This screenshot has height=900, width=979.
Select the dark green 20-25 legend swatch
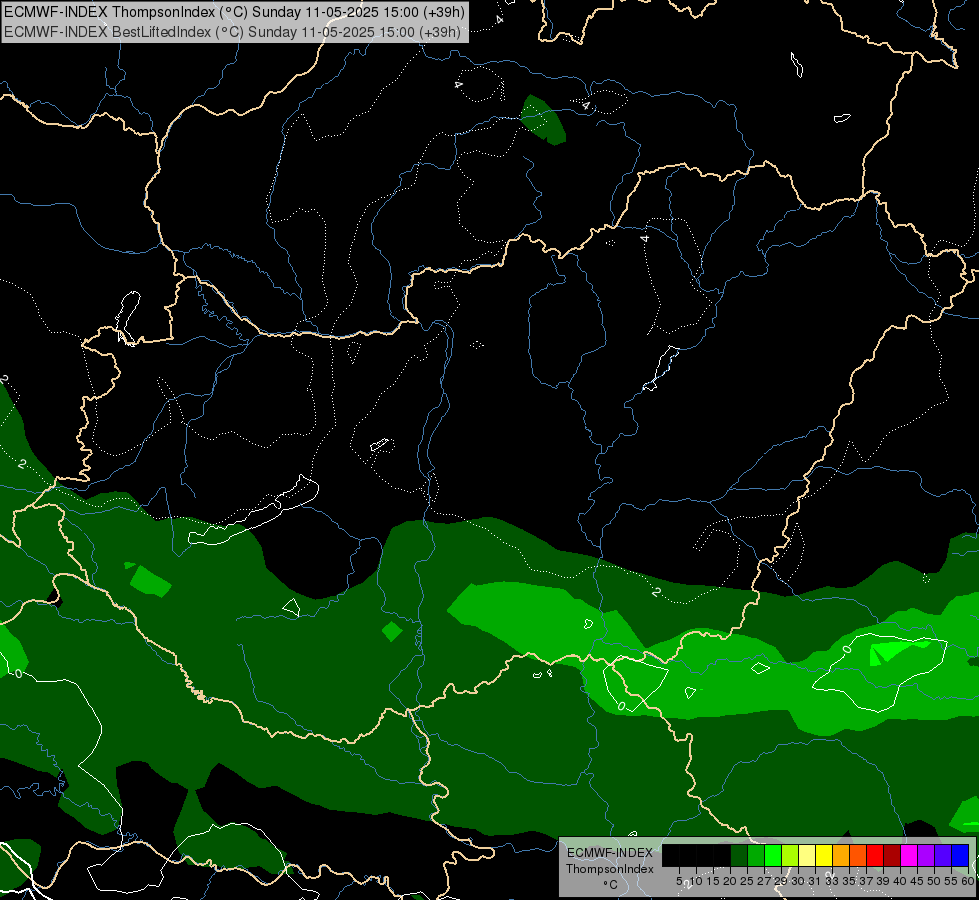coord(739,855)
